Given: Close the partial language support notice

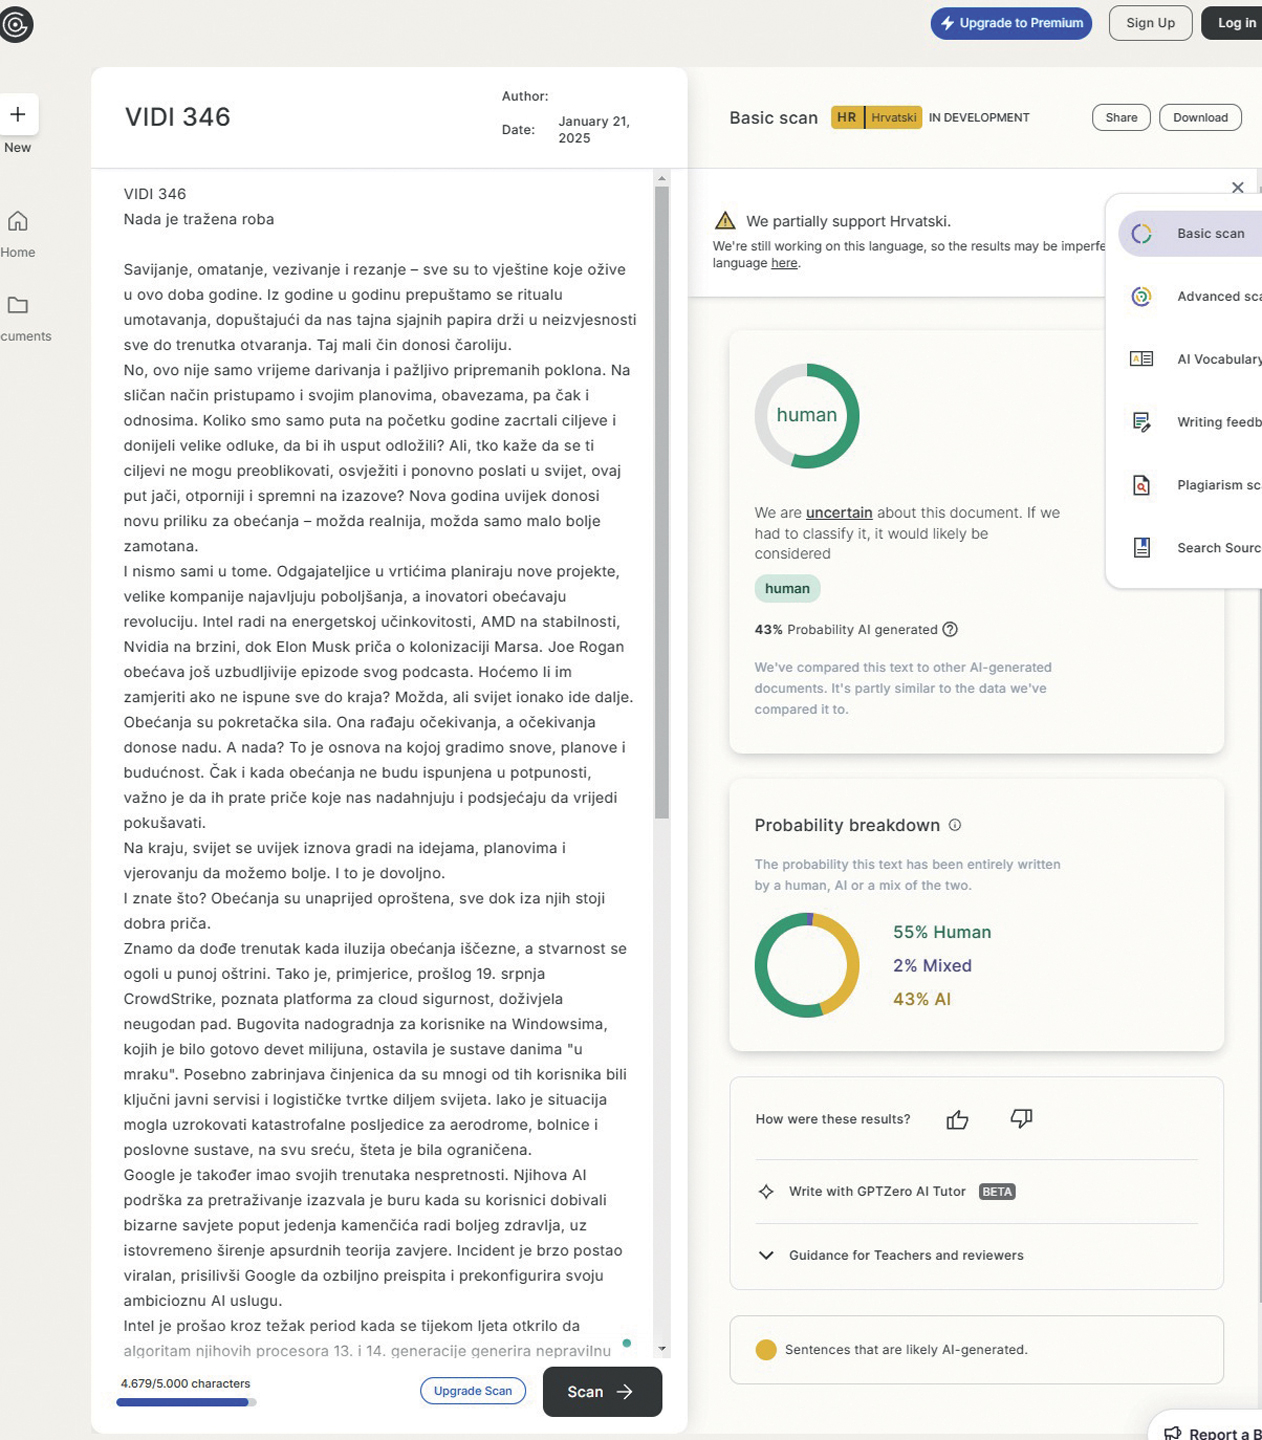Looking at the screenshot, I should click(1238, 188).
